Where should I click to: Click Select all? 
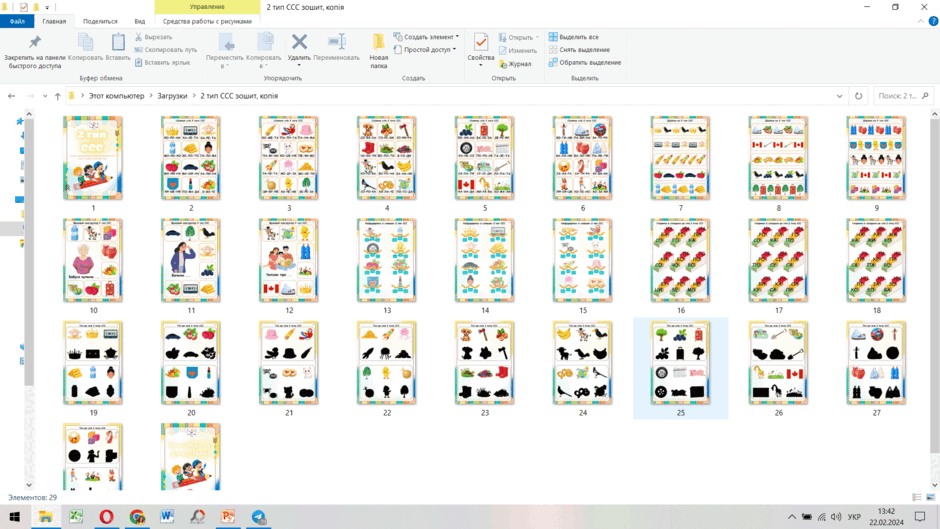(x=574, y=37)
